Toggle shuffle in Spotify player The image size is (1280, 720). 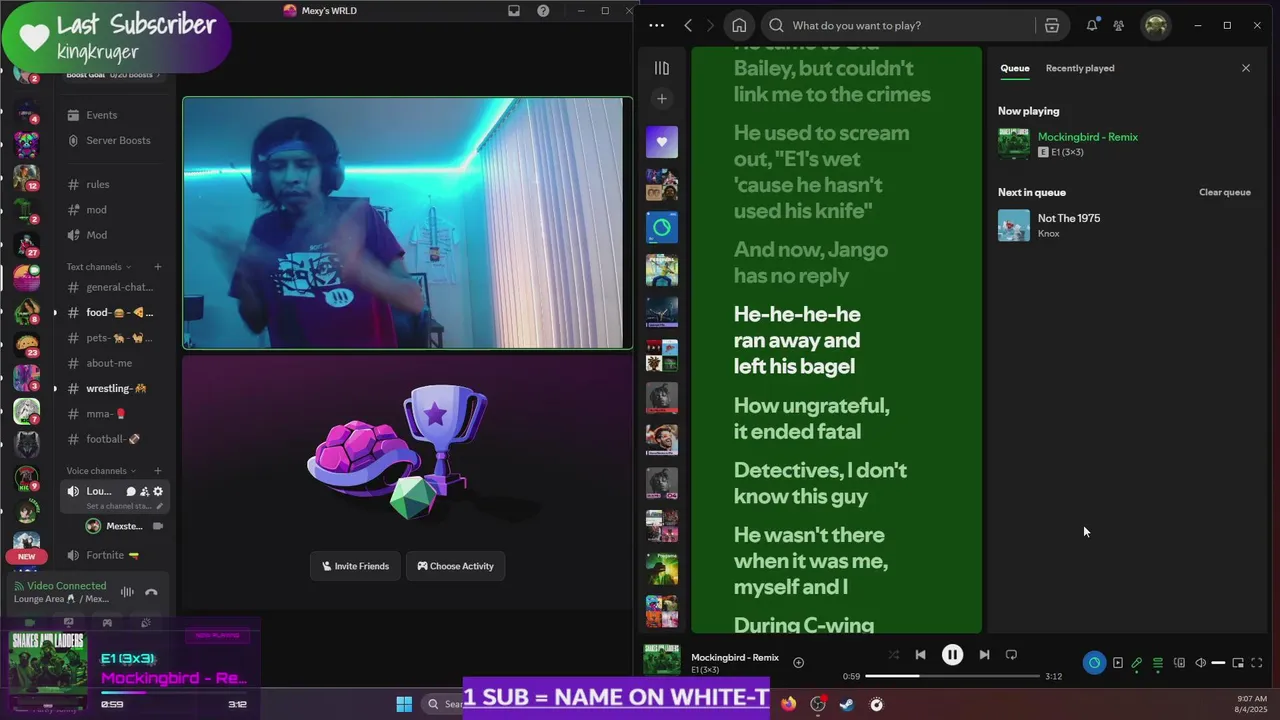pos(893,655)
